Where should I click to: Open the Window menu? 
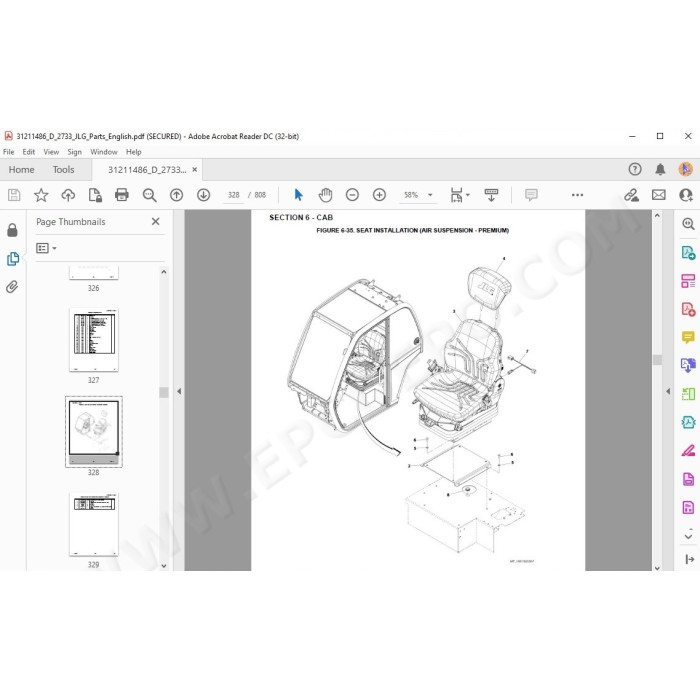click(x=104, y=152)
